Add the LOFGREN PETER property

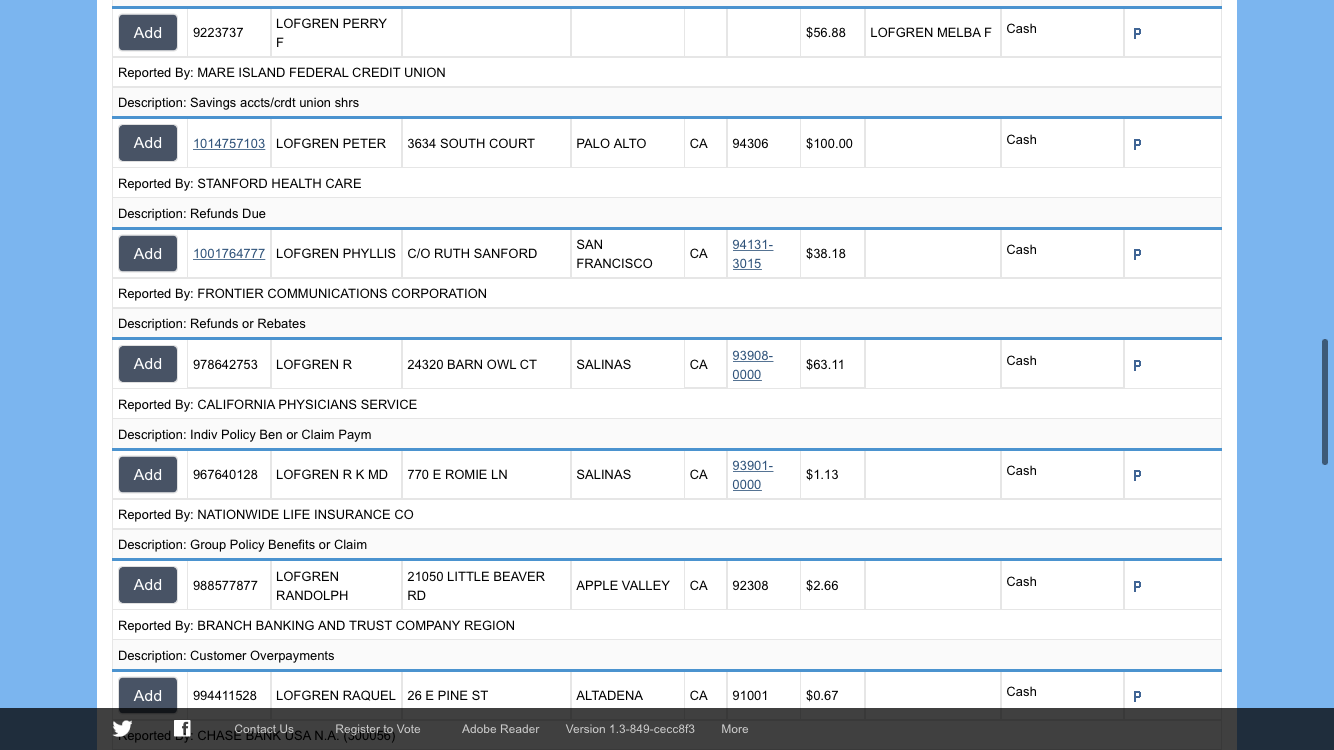(x=148, y=143)
